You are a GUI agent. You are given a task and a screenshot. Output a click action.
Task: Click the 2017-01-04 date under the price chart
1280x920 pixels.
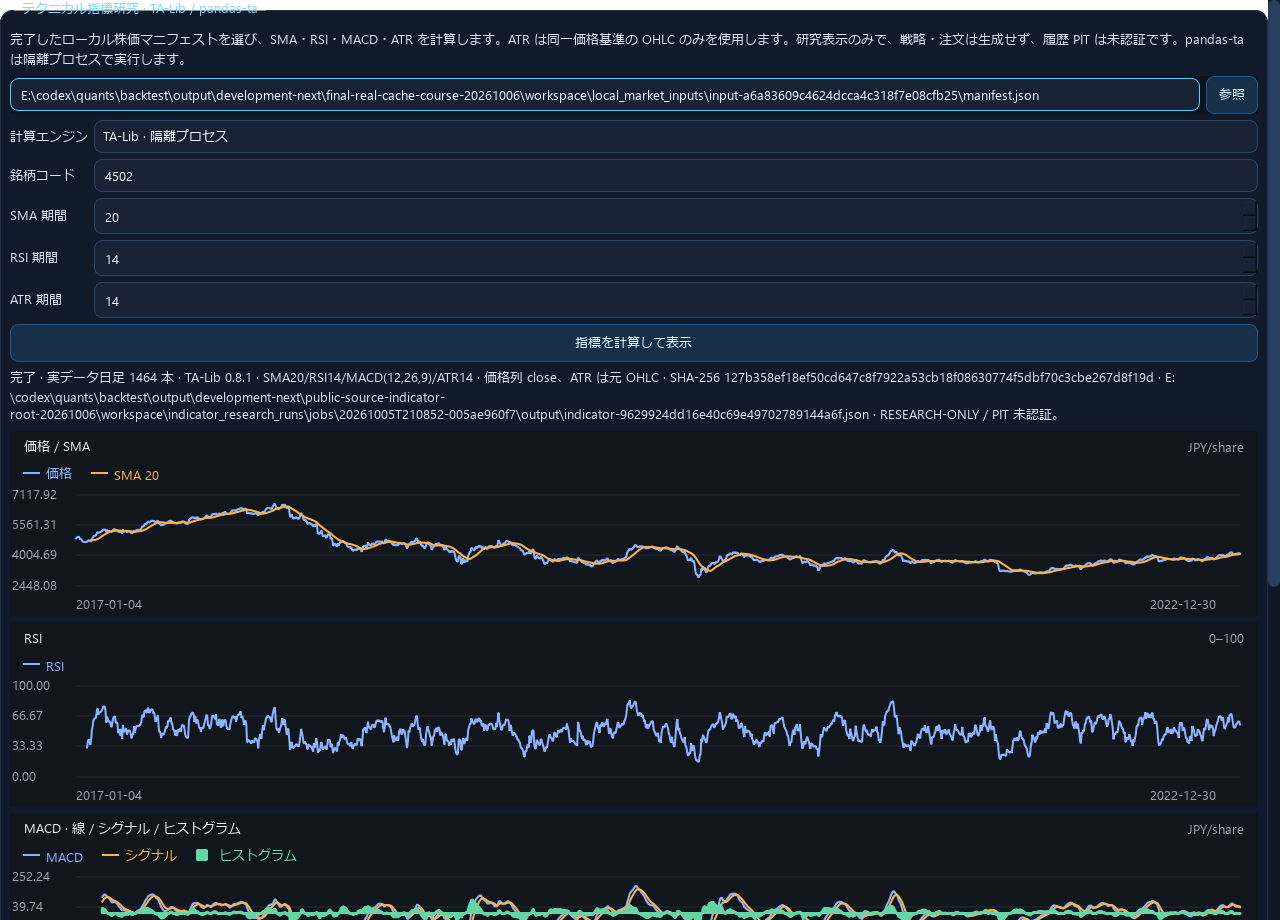tap(109, 604)
